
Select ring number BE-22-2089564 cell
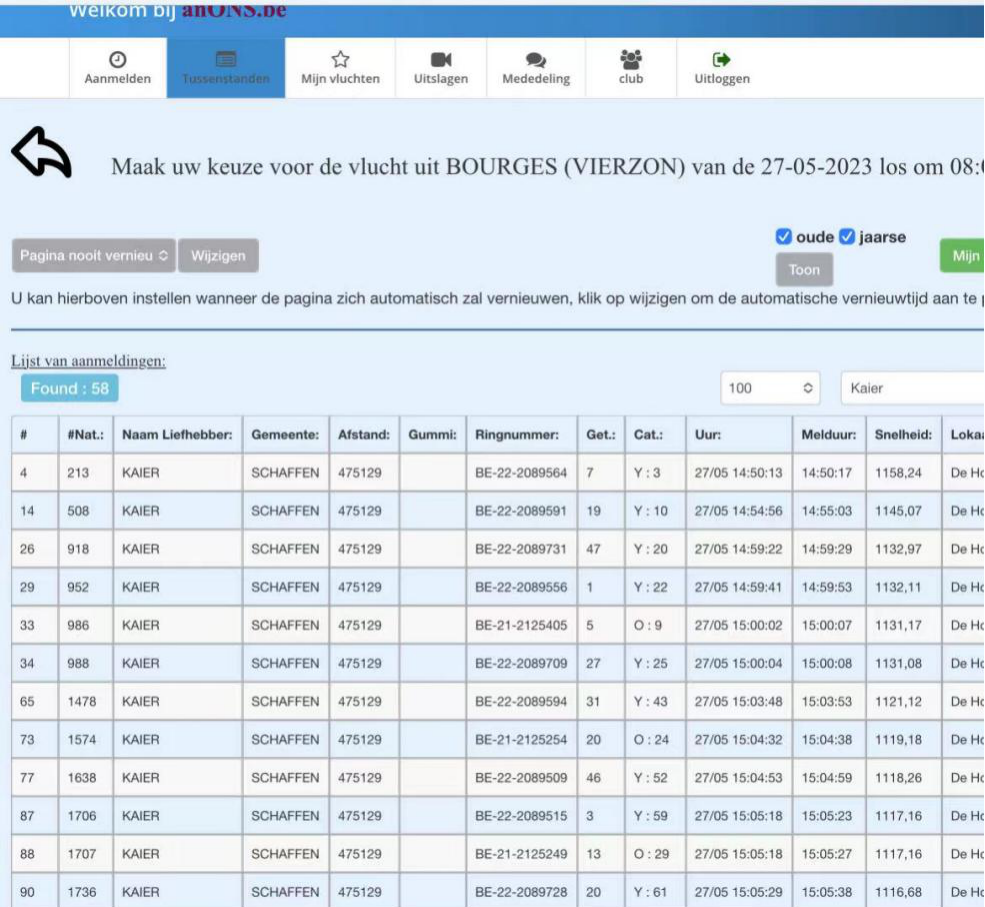click(x=521, y=473)
